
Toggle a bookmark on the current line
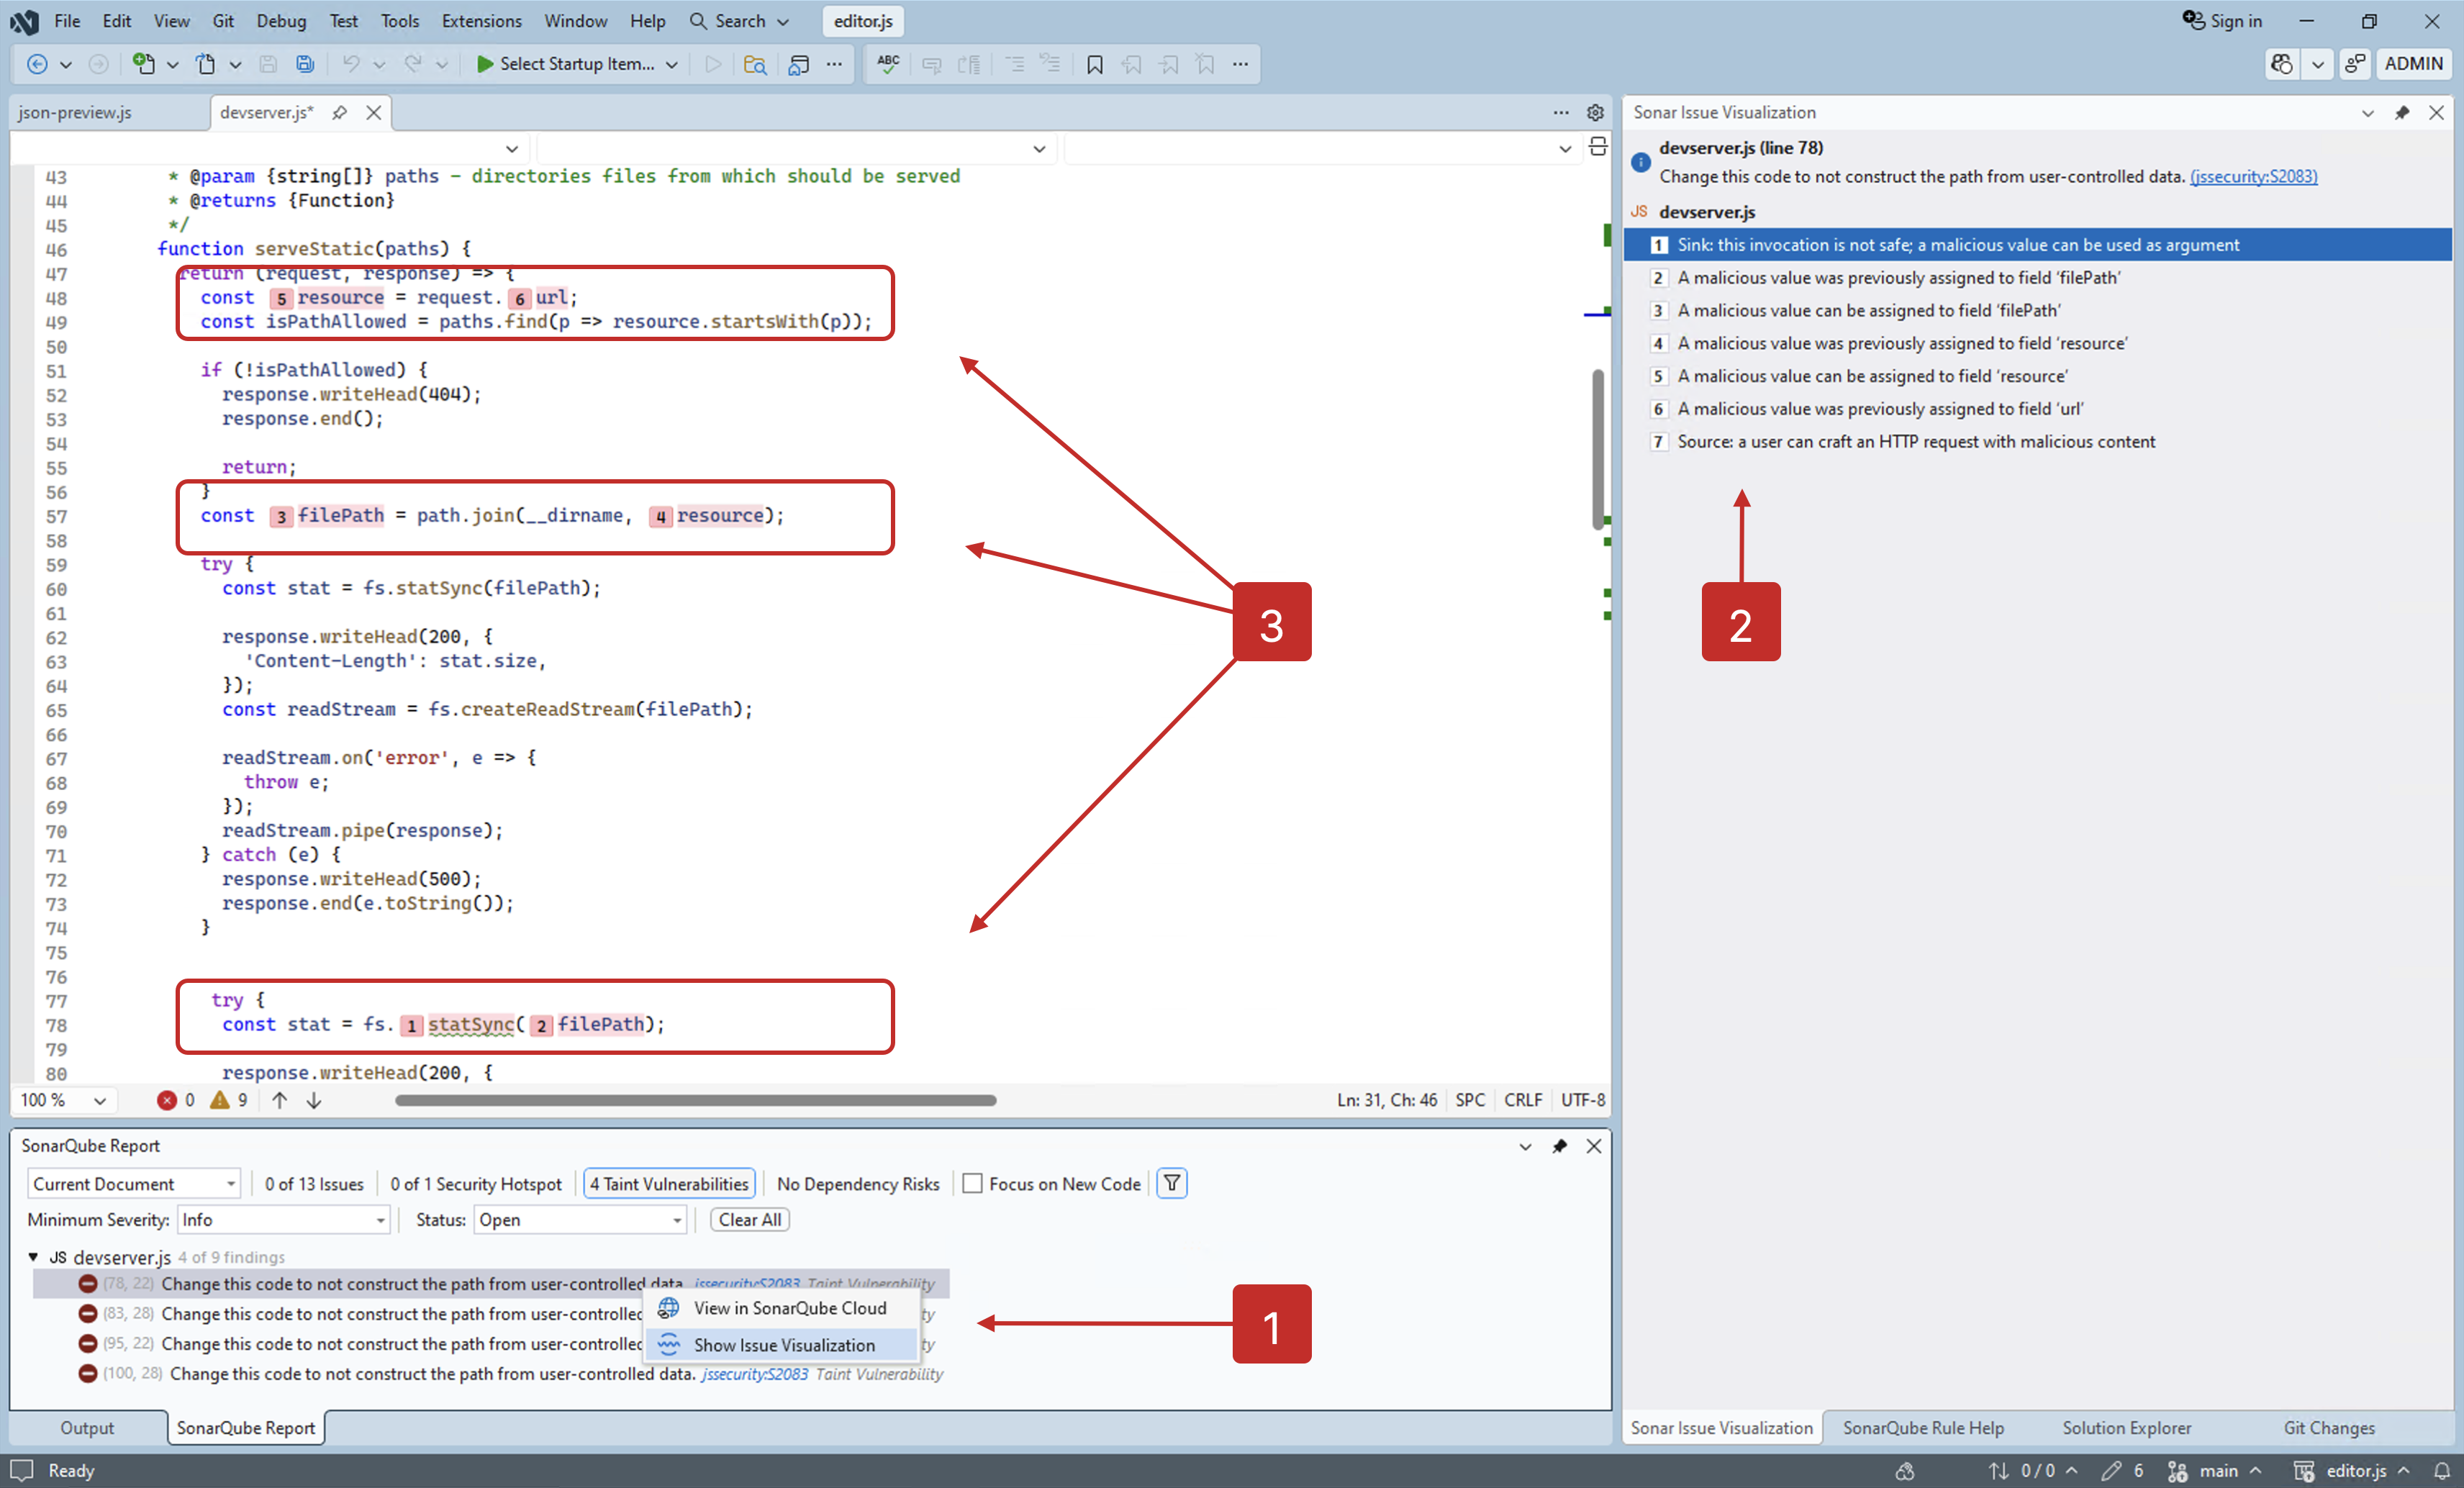[x=1095, y=64]
